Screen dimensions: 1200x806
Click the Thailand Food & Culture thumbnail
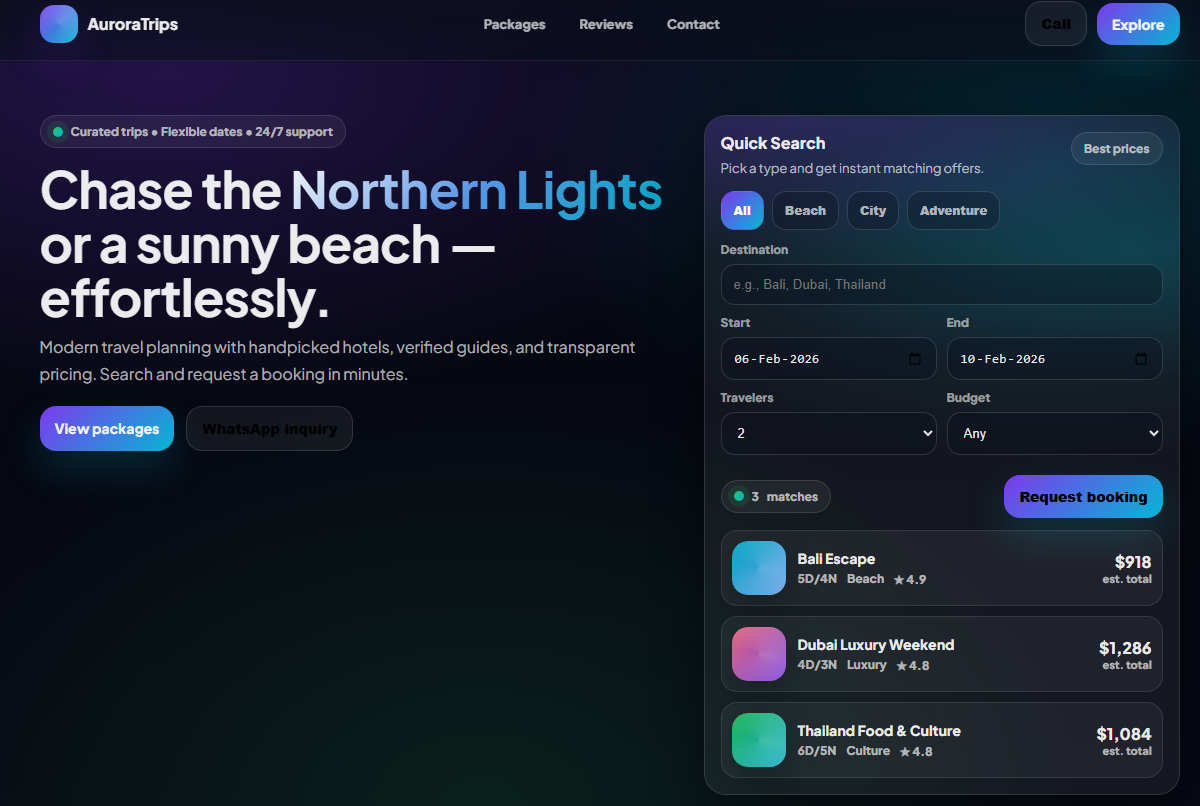759,740
